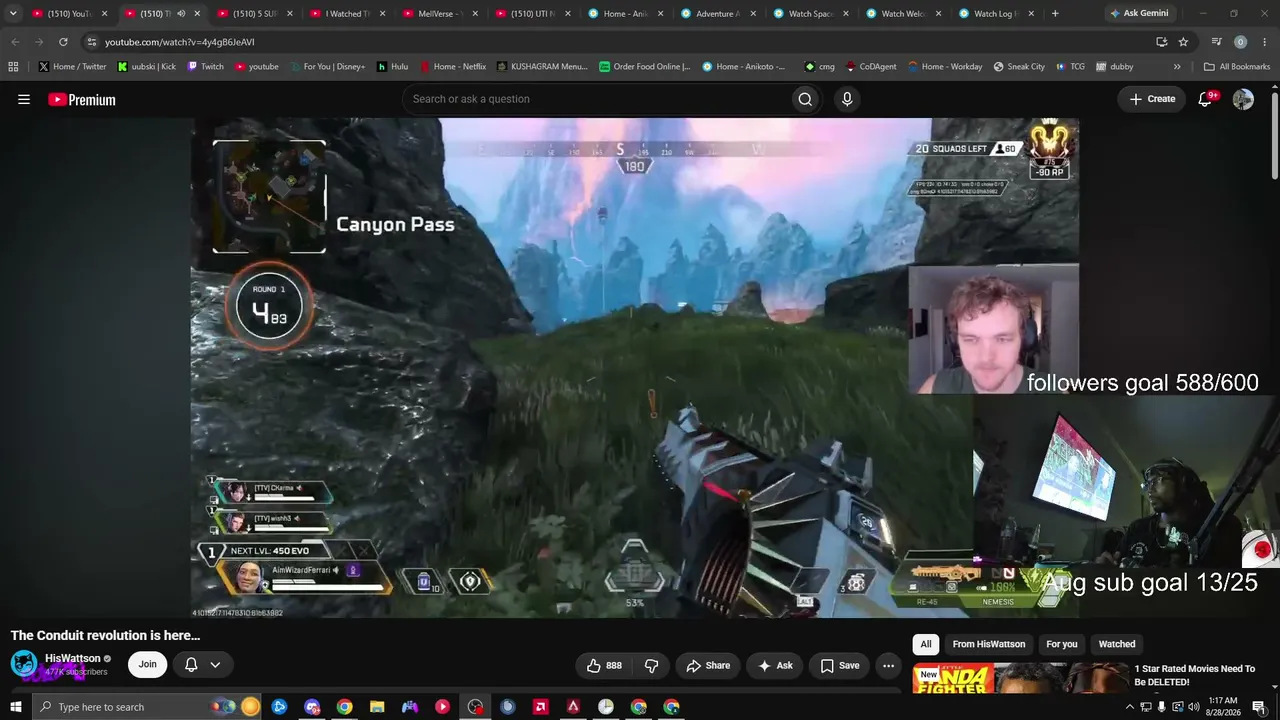The image size is (1280, 720).
Task: Open the CoDAgent bookmark
Action: pos(869,67)
